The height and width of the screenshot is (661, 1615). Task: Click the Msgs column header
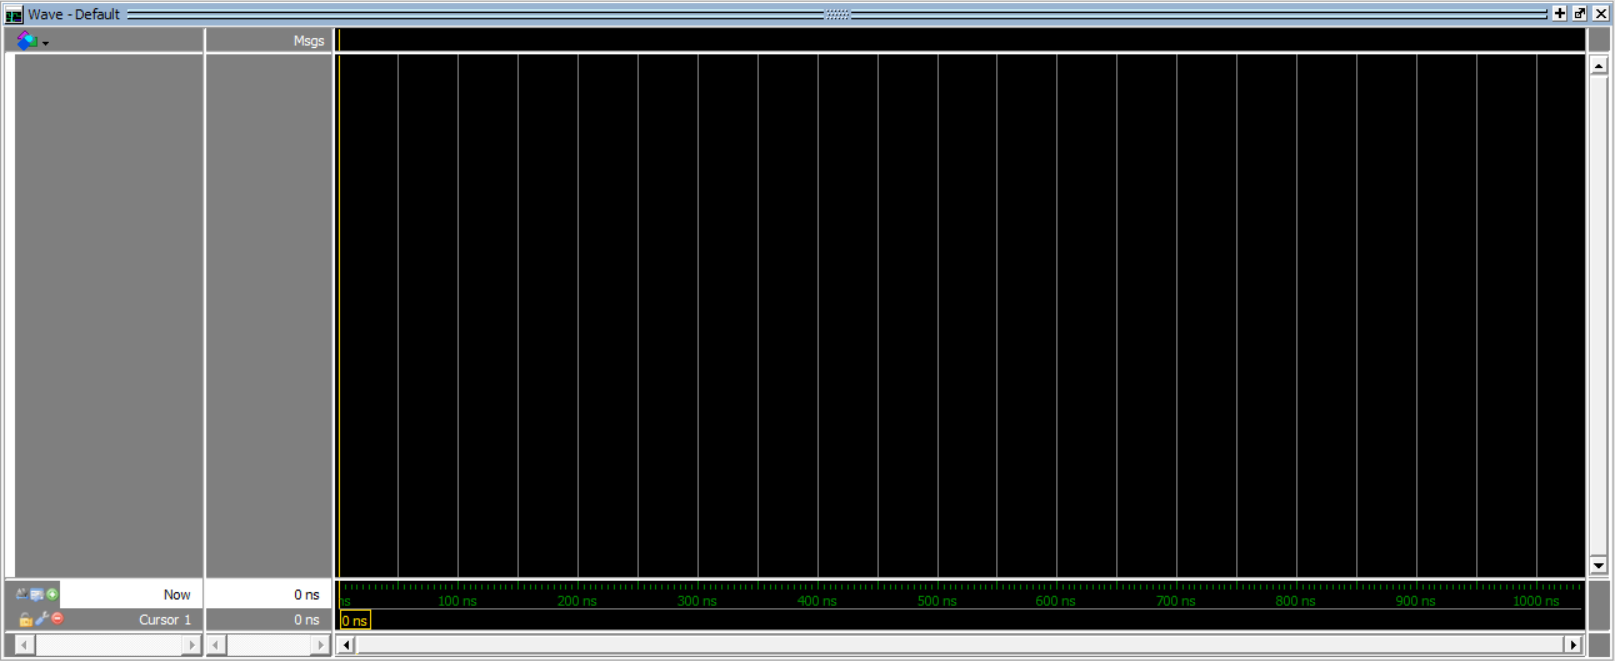click(x=309, y=41)
